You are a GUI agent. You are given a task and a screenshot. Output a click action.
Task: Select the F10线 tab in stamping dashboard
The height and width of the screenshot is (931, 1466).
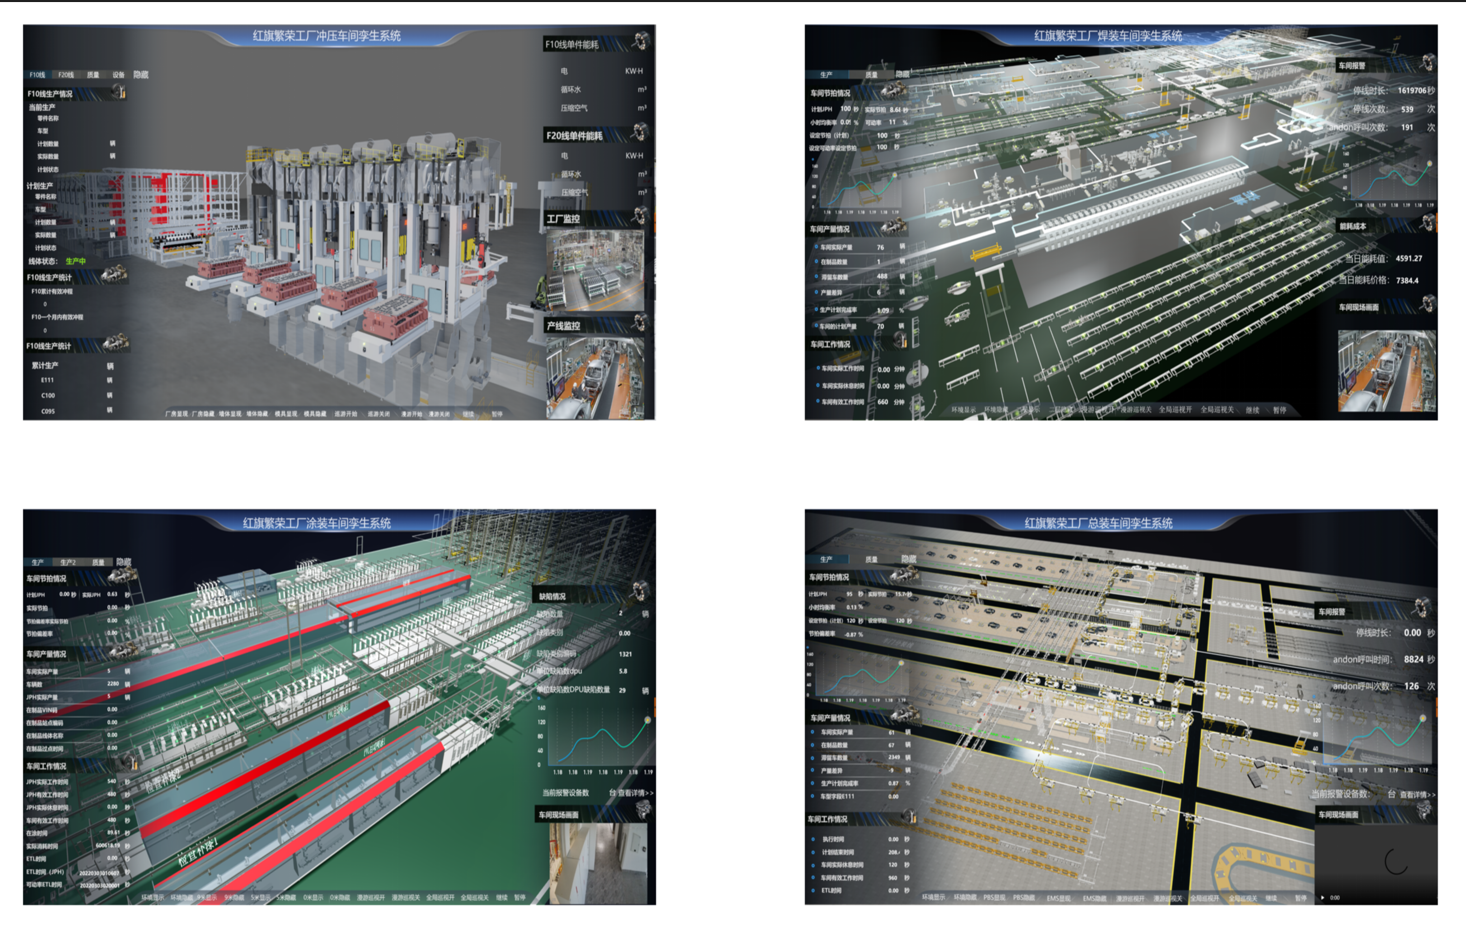tap(37, 74)
